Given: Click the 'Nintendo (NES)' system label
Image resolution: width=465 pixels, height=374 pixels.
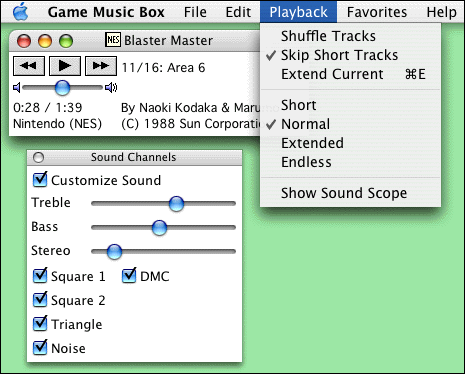Looking at the screenshot, I should click(57, 124).
